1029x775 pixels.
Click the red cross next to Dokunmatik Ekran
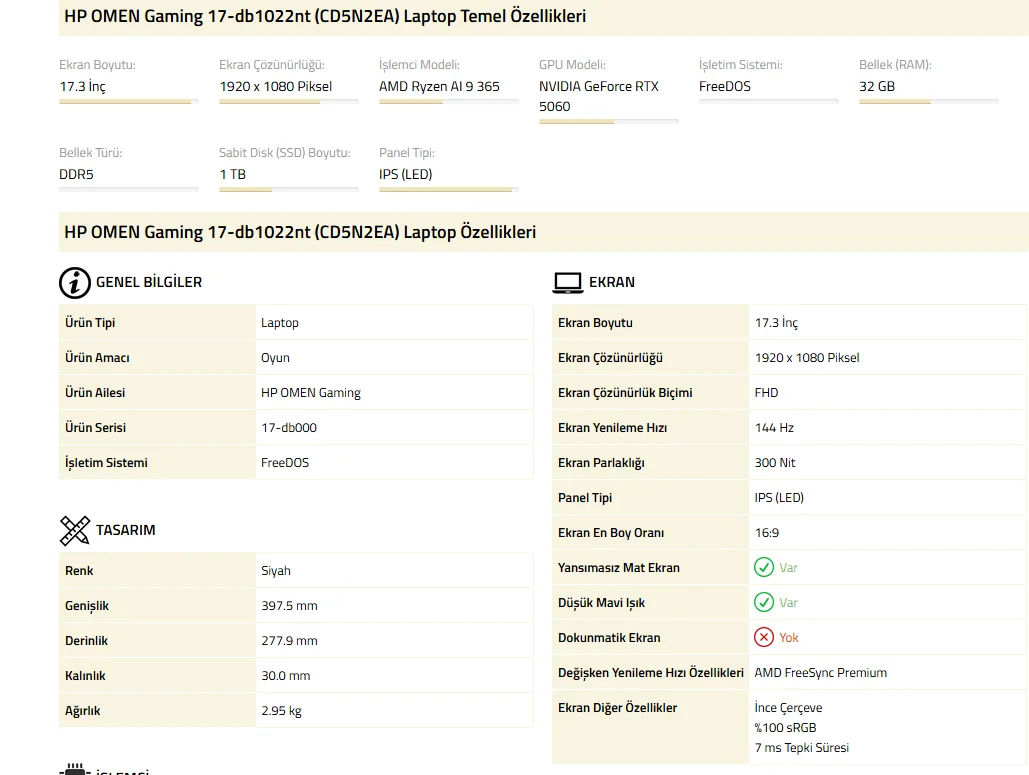764,637
